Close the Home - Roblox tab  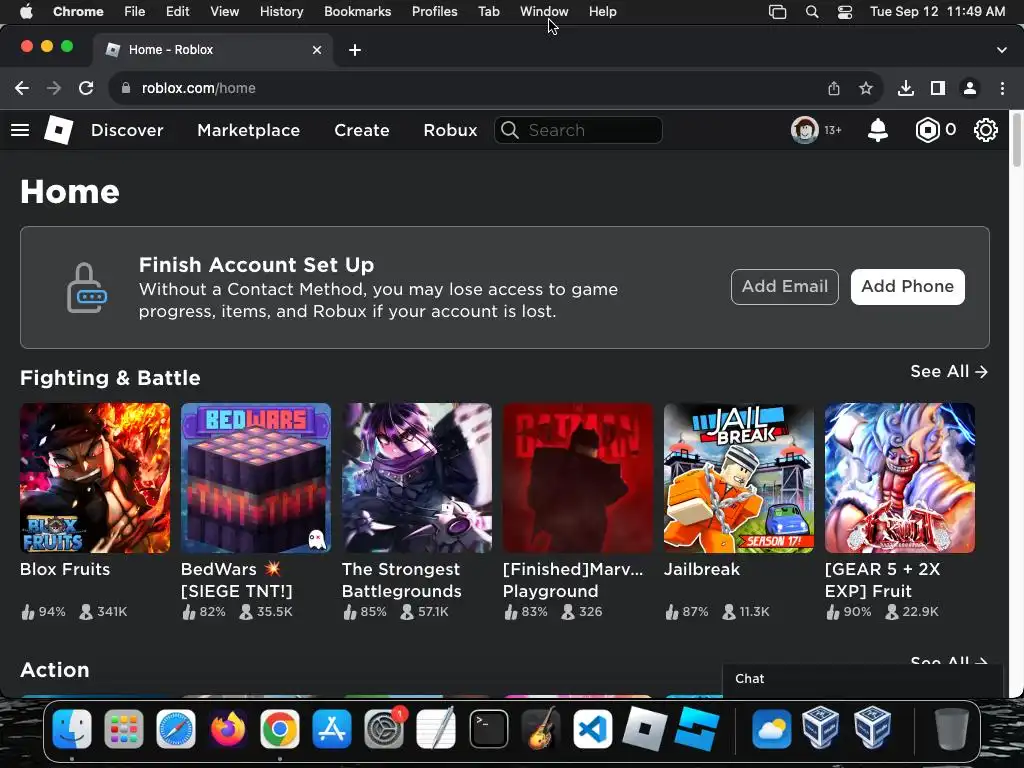click(317, 50)
